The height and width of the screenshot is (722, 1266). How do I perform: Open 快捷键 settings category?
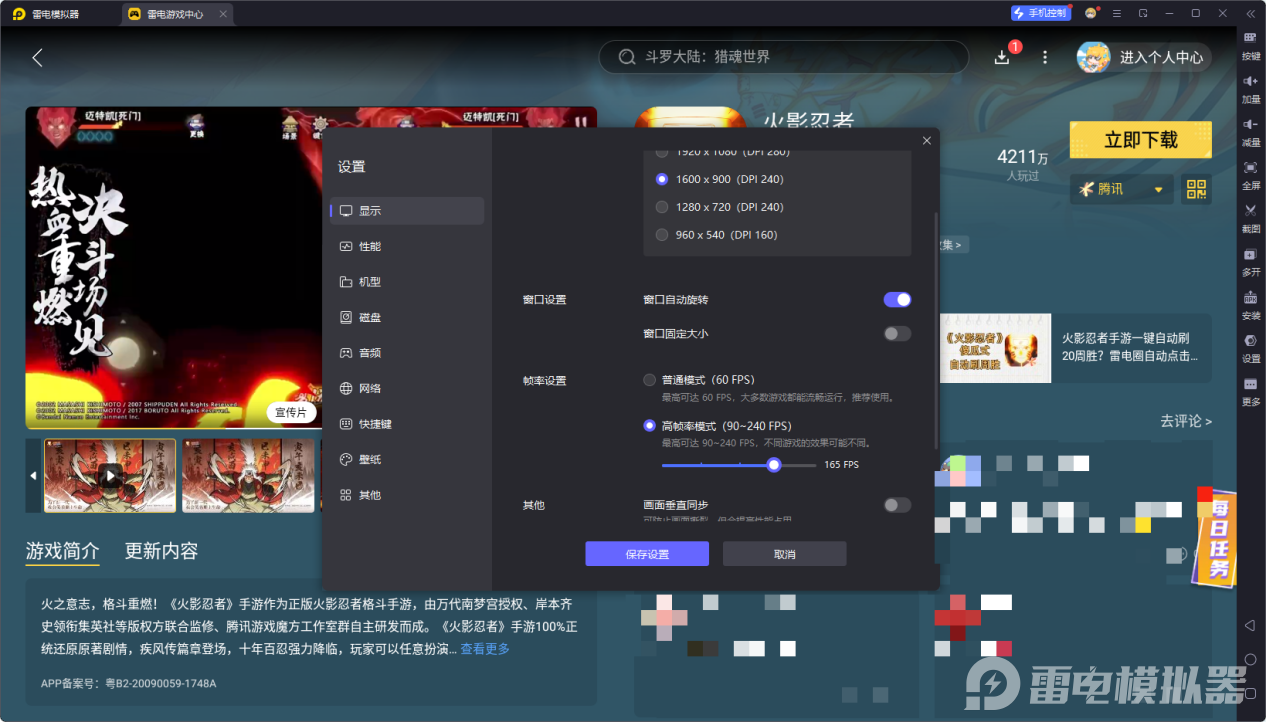[407, 424]
